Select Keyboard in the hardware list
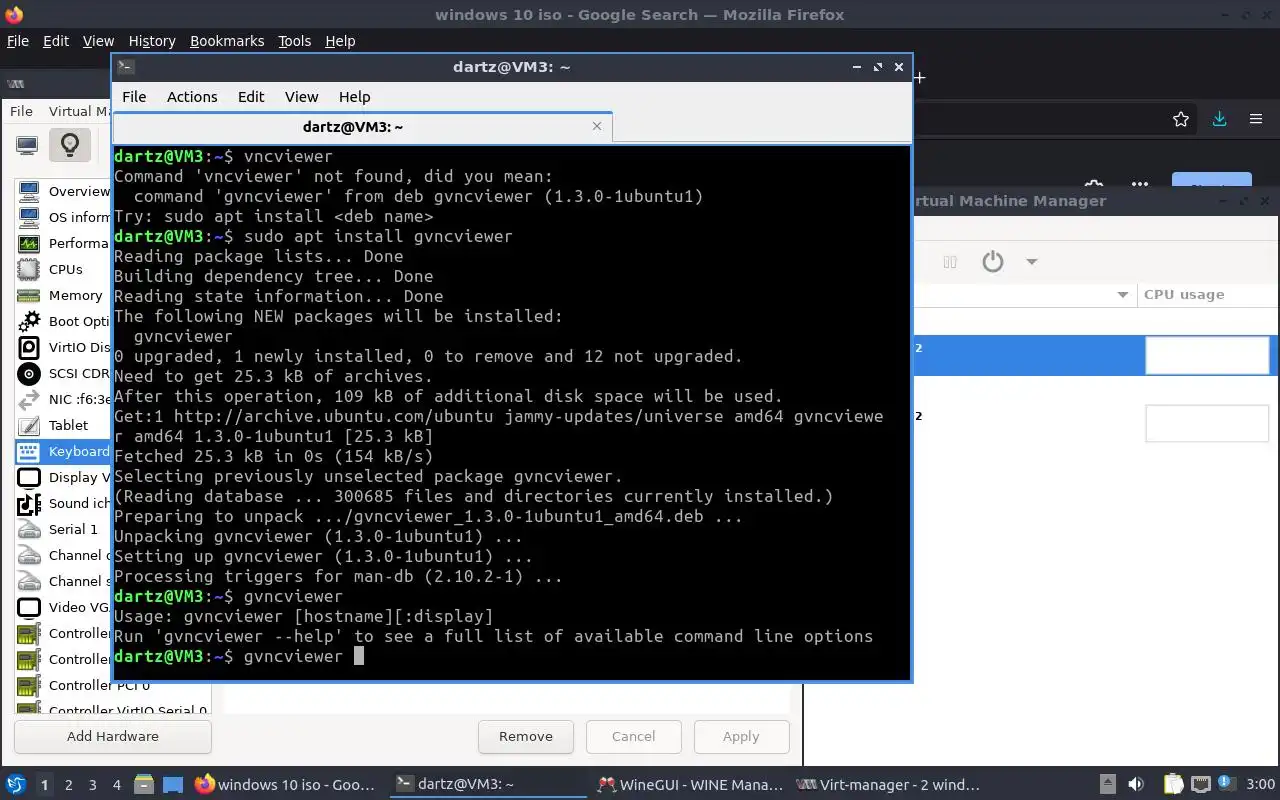Viewport: 1280px width, 800px height. [62, 451]
